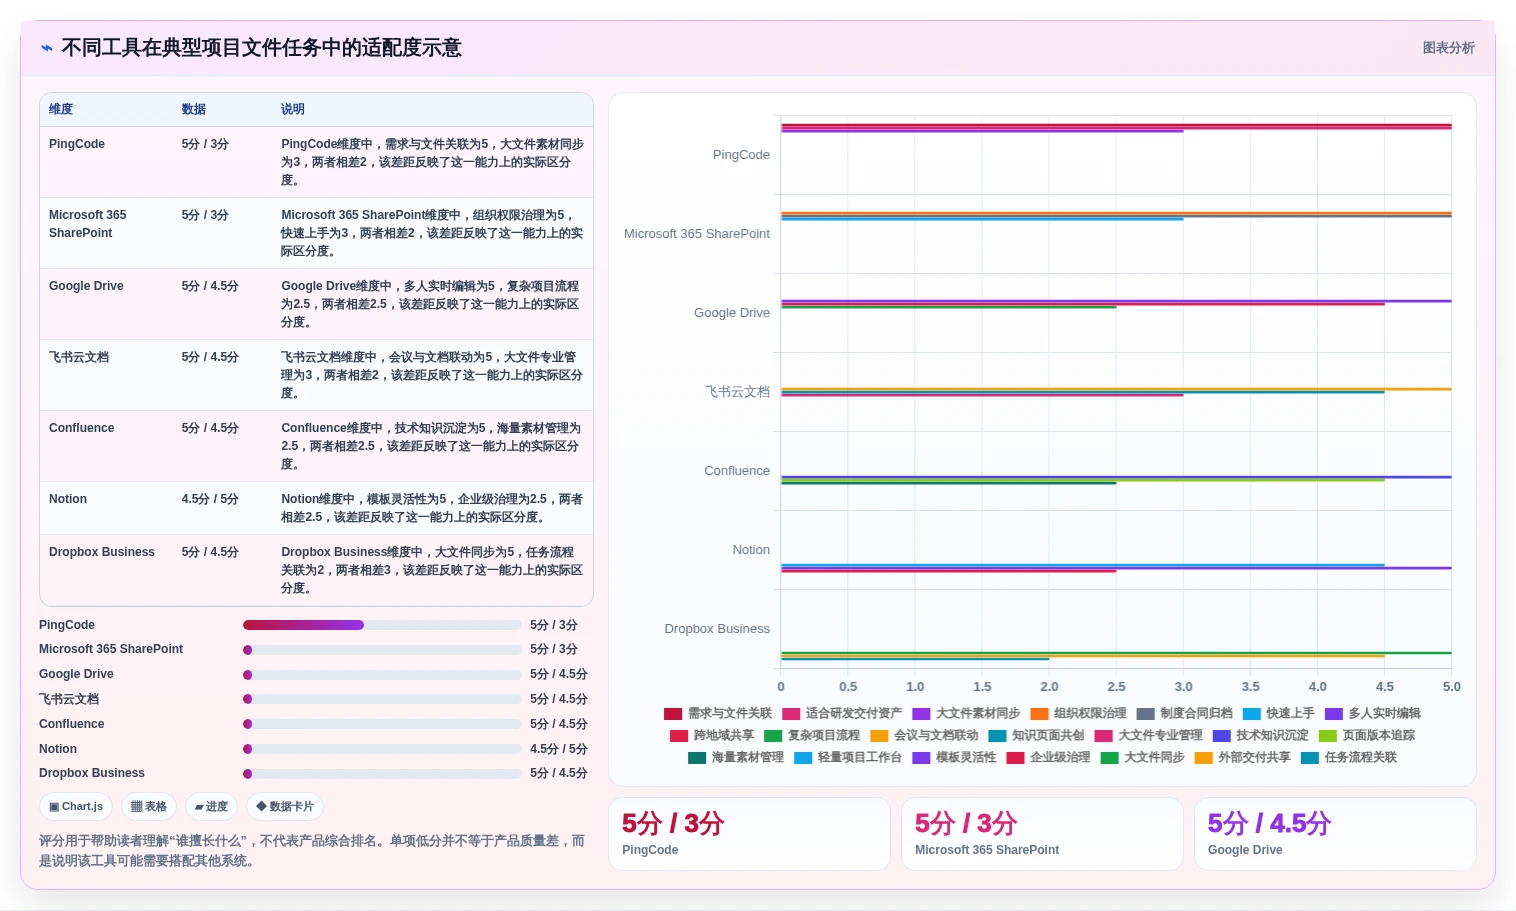This screenshot has height=911, width=1516.
Task: Click the Confluence progress bar
Action: coord(382,724)
